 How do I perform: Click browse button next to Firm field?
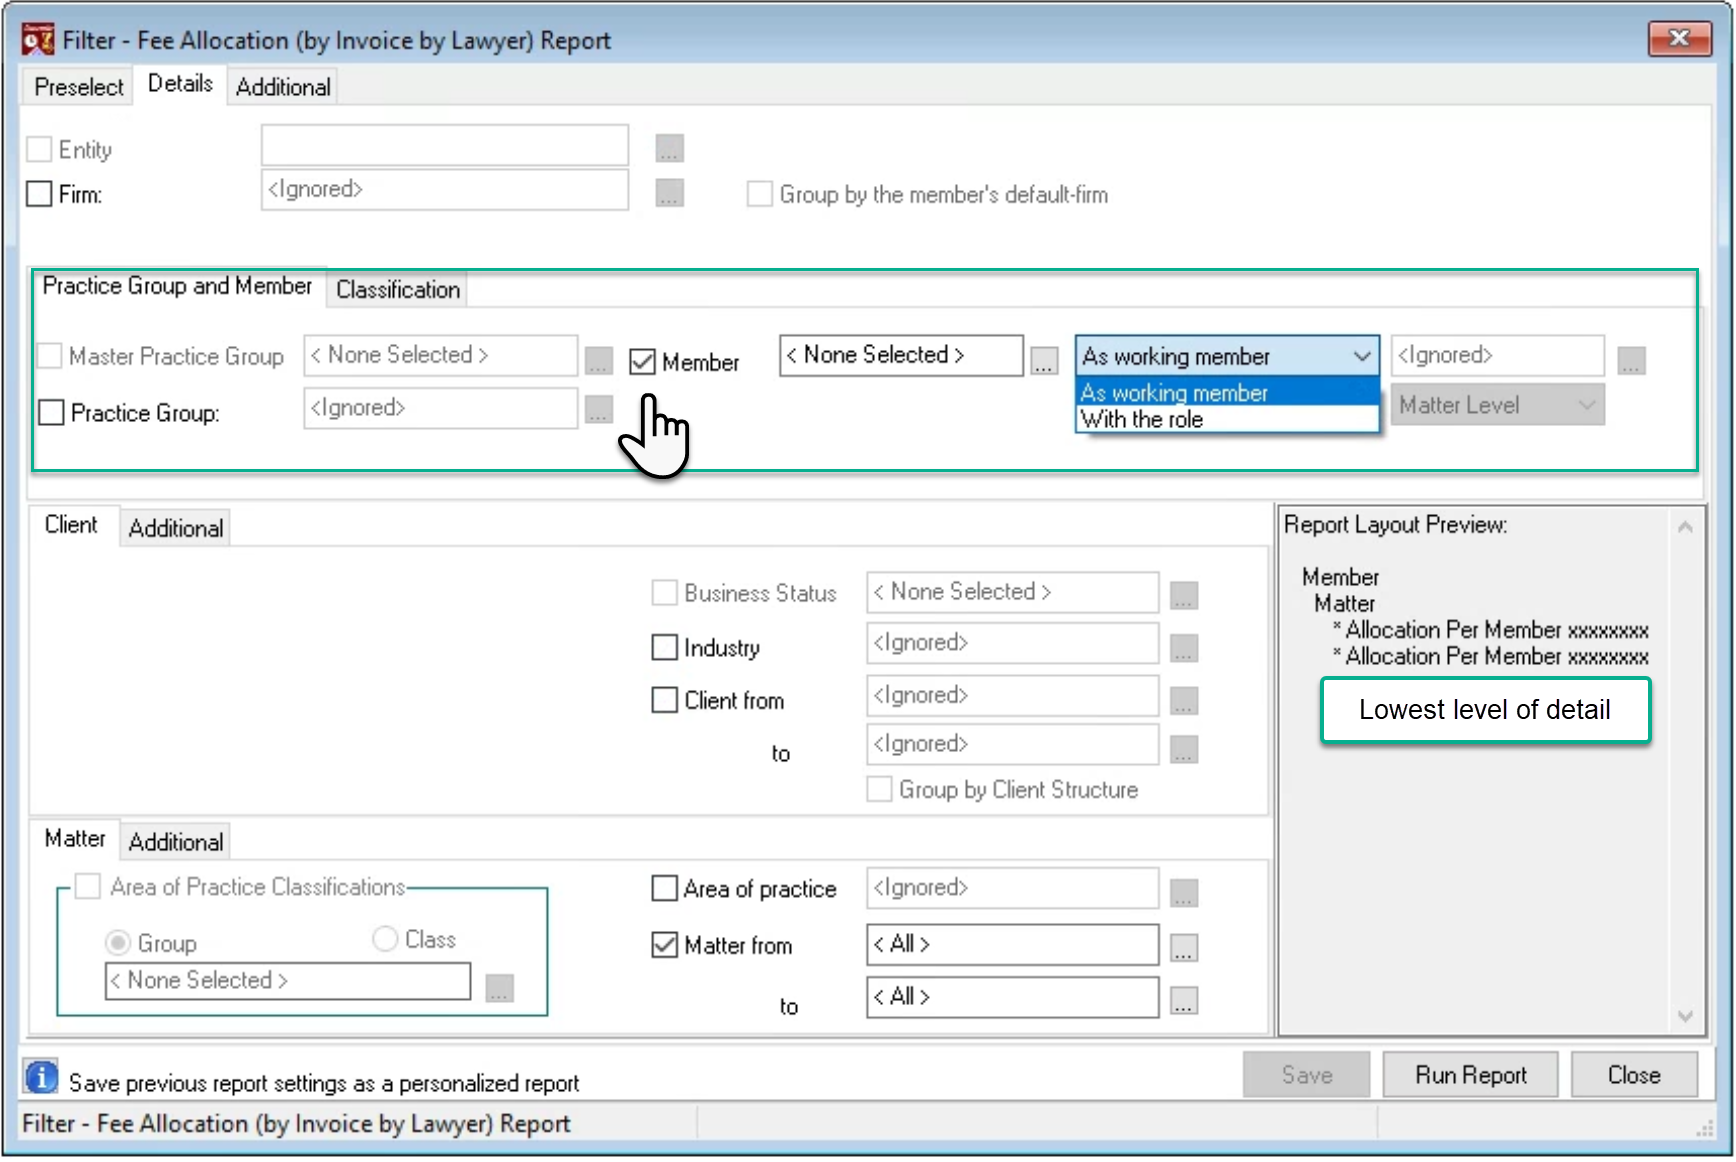click(669, 192)
